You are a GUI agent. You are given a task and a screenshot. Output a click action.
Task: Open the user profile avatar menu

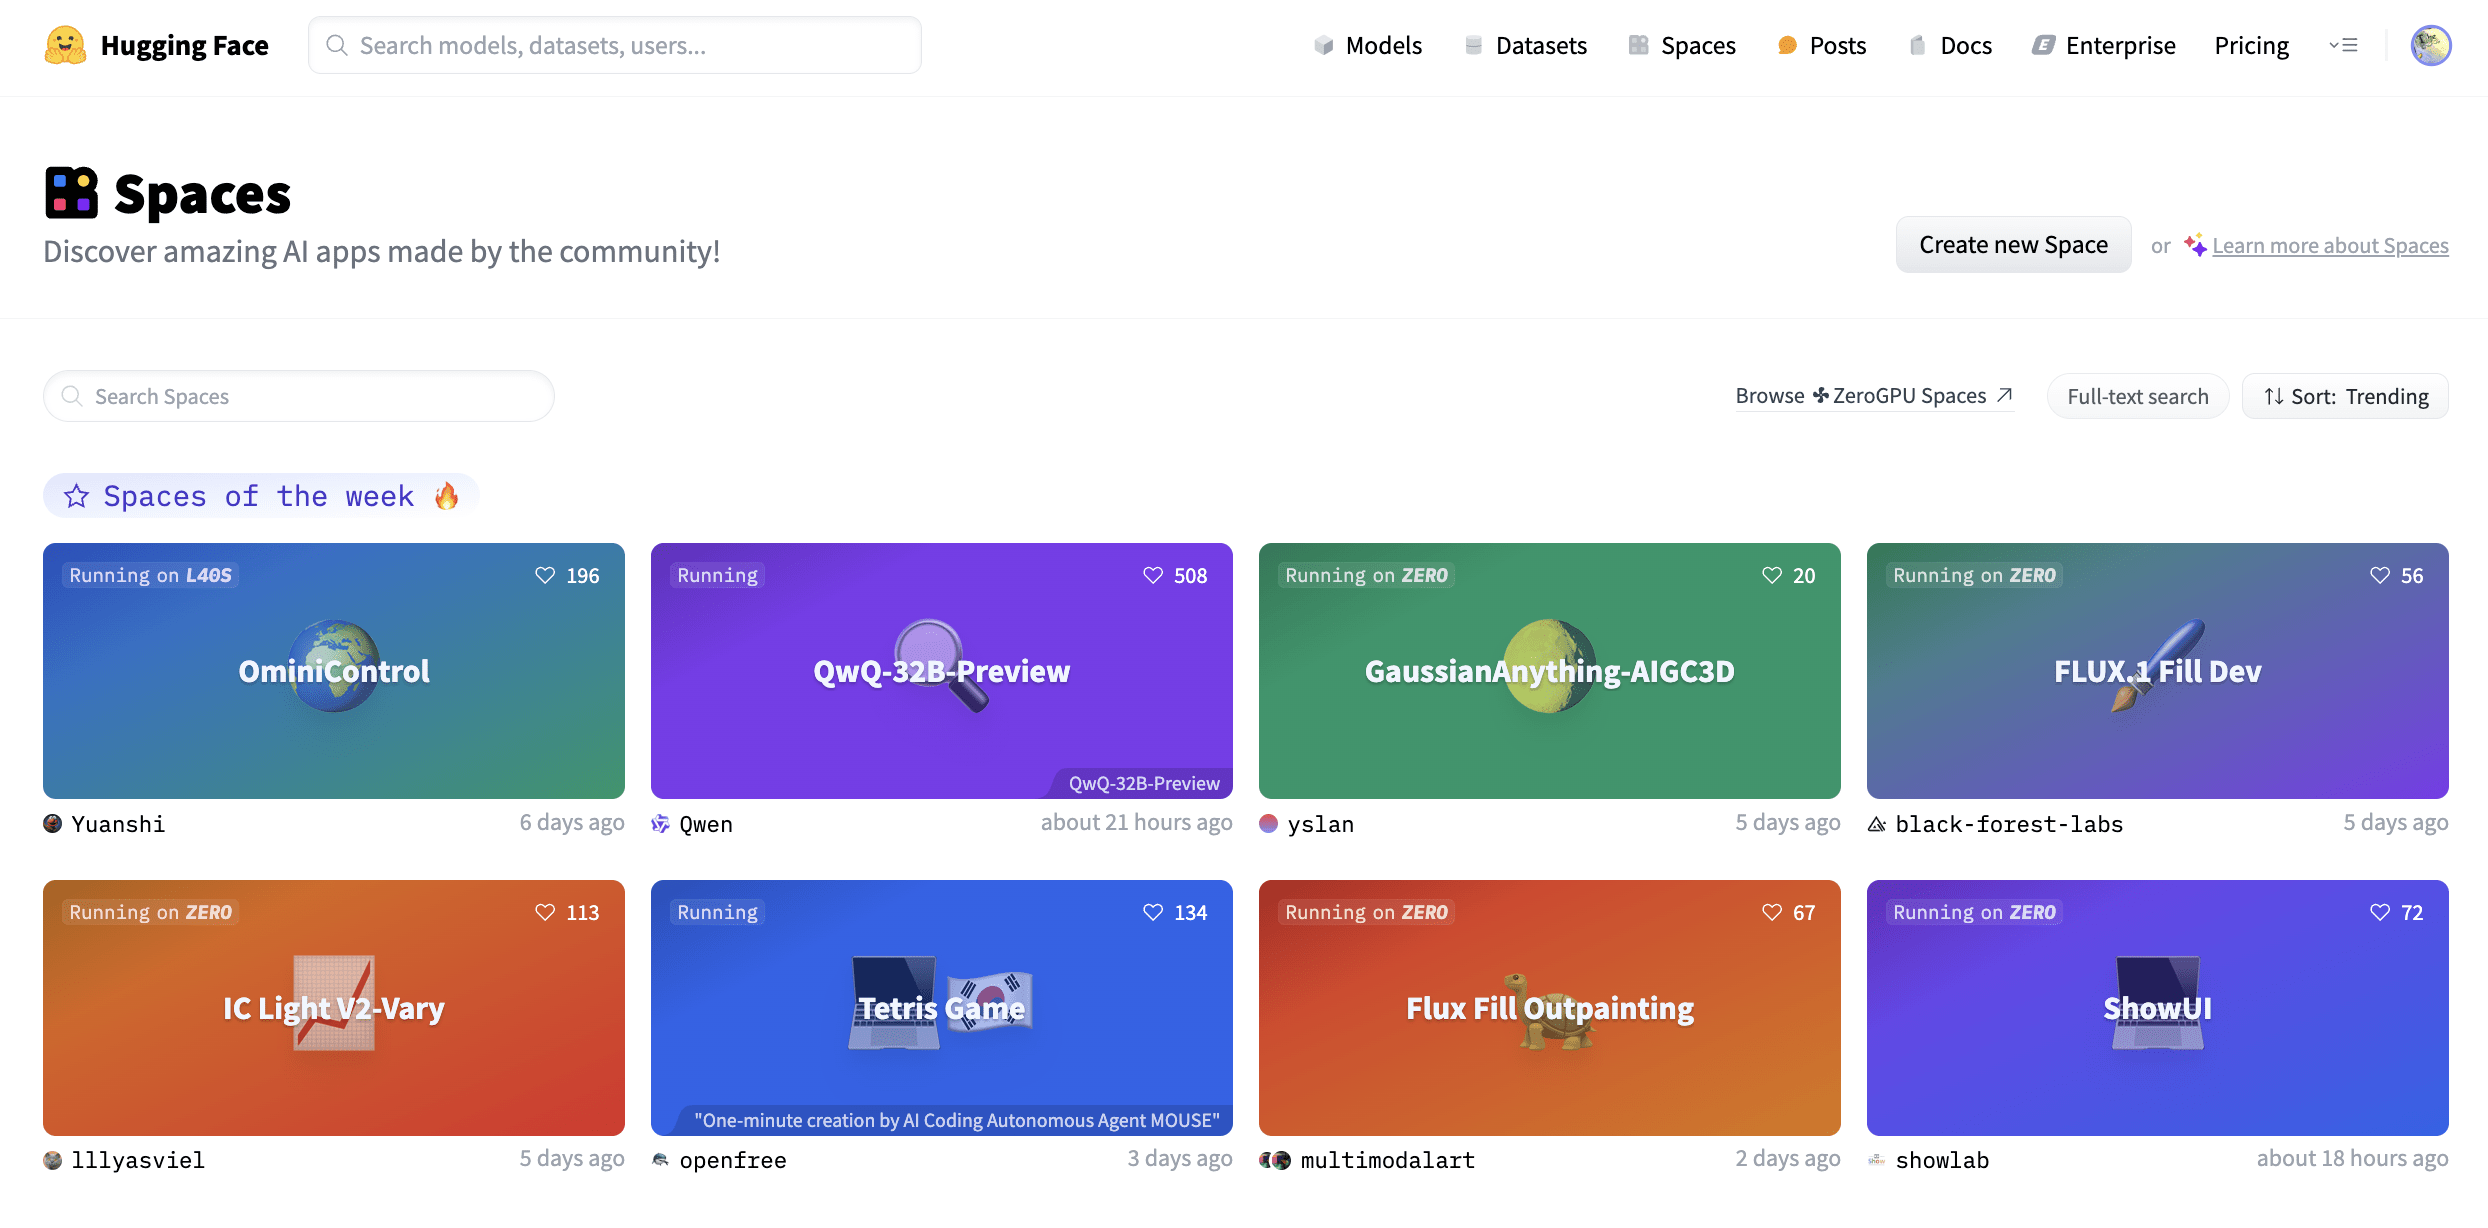2430,45
